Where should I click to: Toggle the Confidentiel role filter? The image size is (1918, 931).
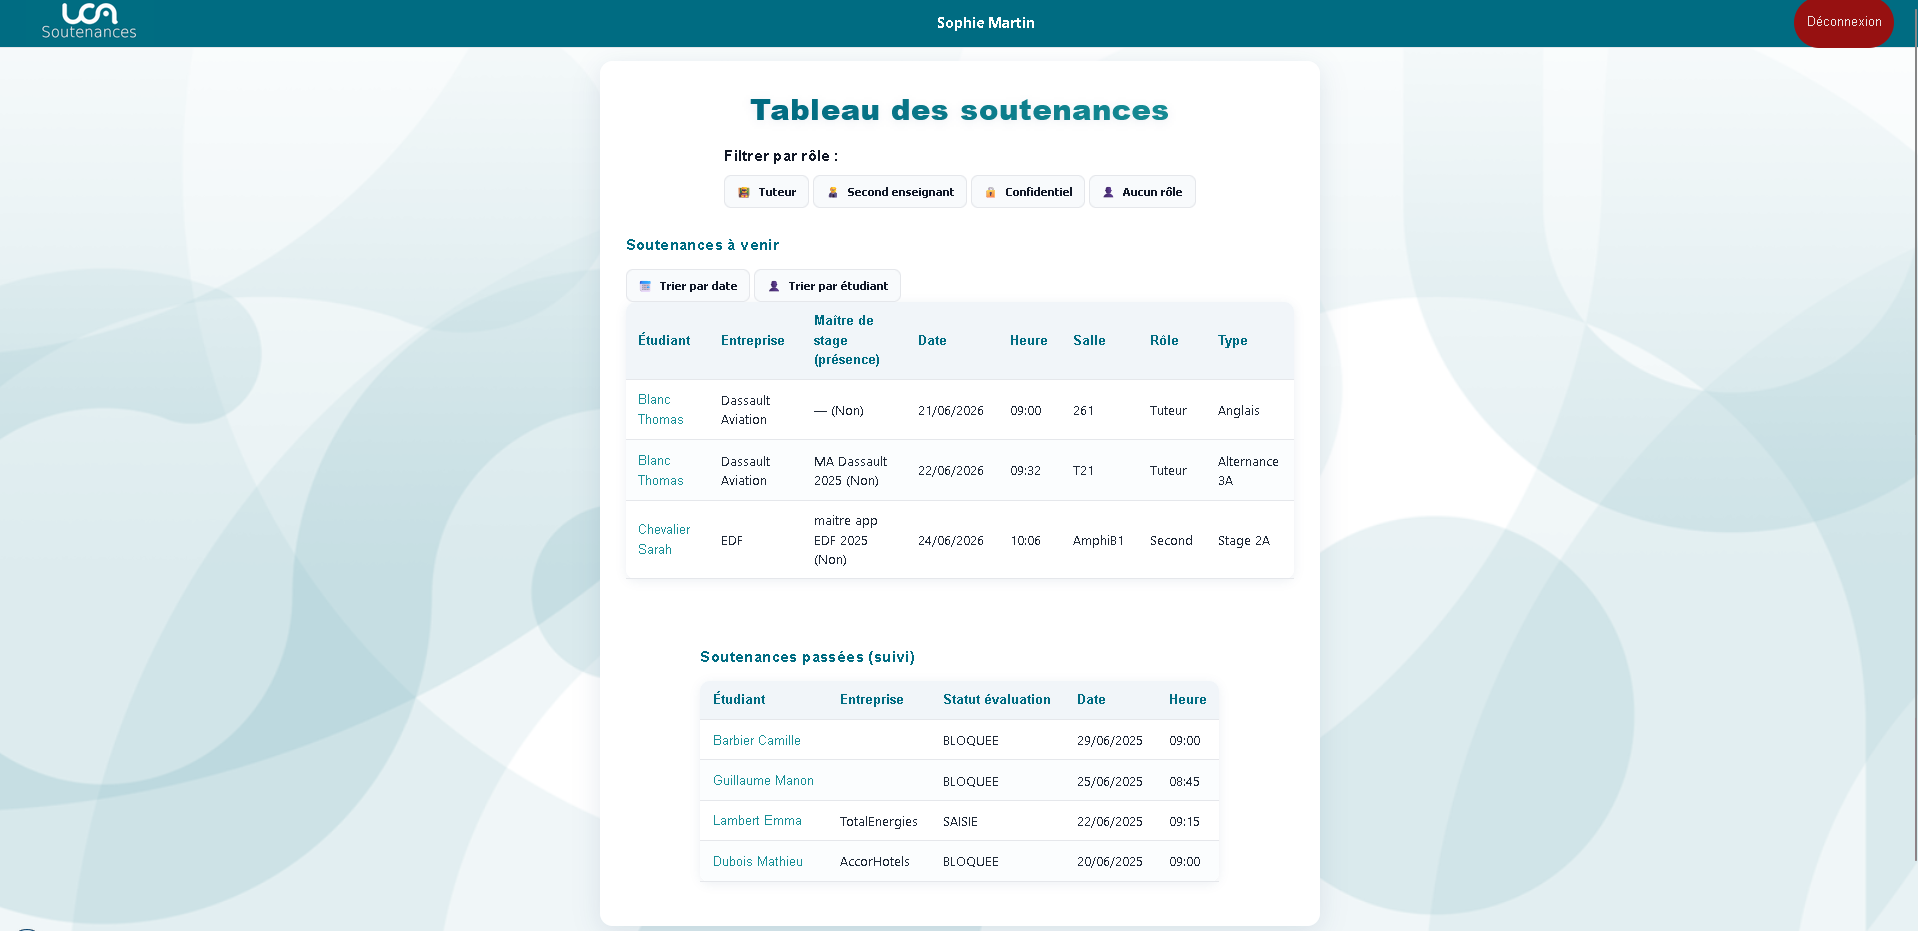tap(1028, 192)
